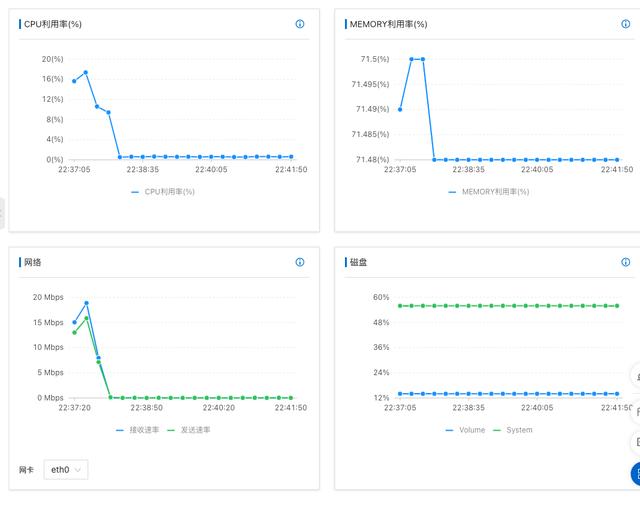
Task: Toggle the 接收速率 series in network legend
Action: (142, 430)
